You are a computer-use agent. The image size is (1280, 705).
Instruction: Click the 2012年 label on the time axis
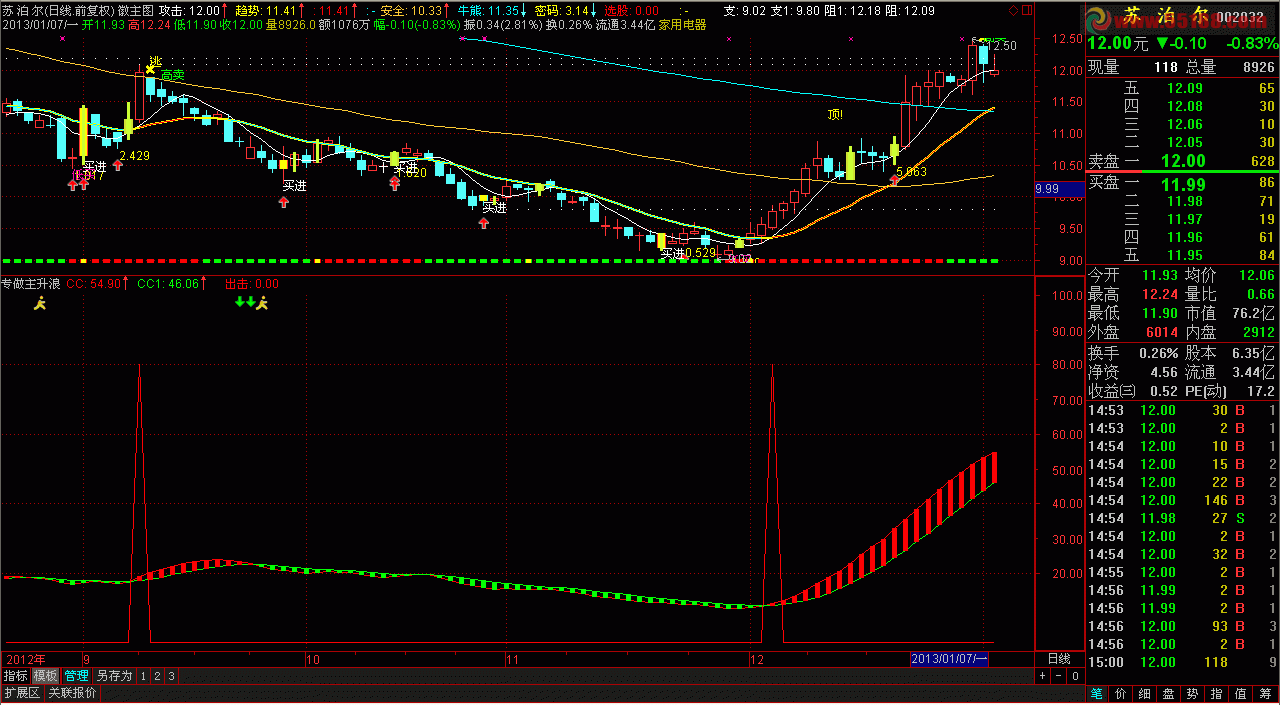(x=26, y=659)
